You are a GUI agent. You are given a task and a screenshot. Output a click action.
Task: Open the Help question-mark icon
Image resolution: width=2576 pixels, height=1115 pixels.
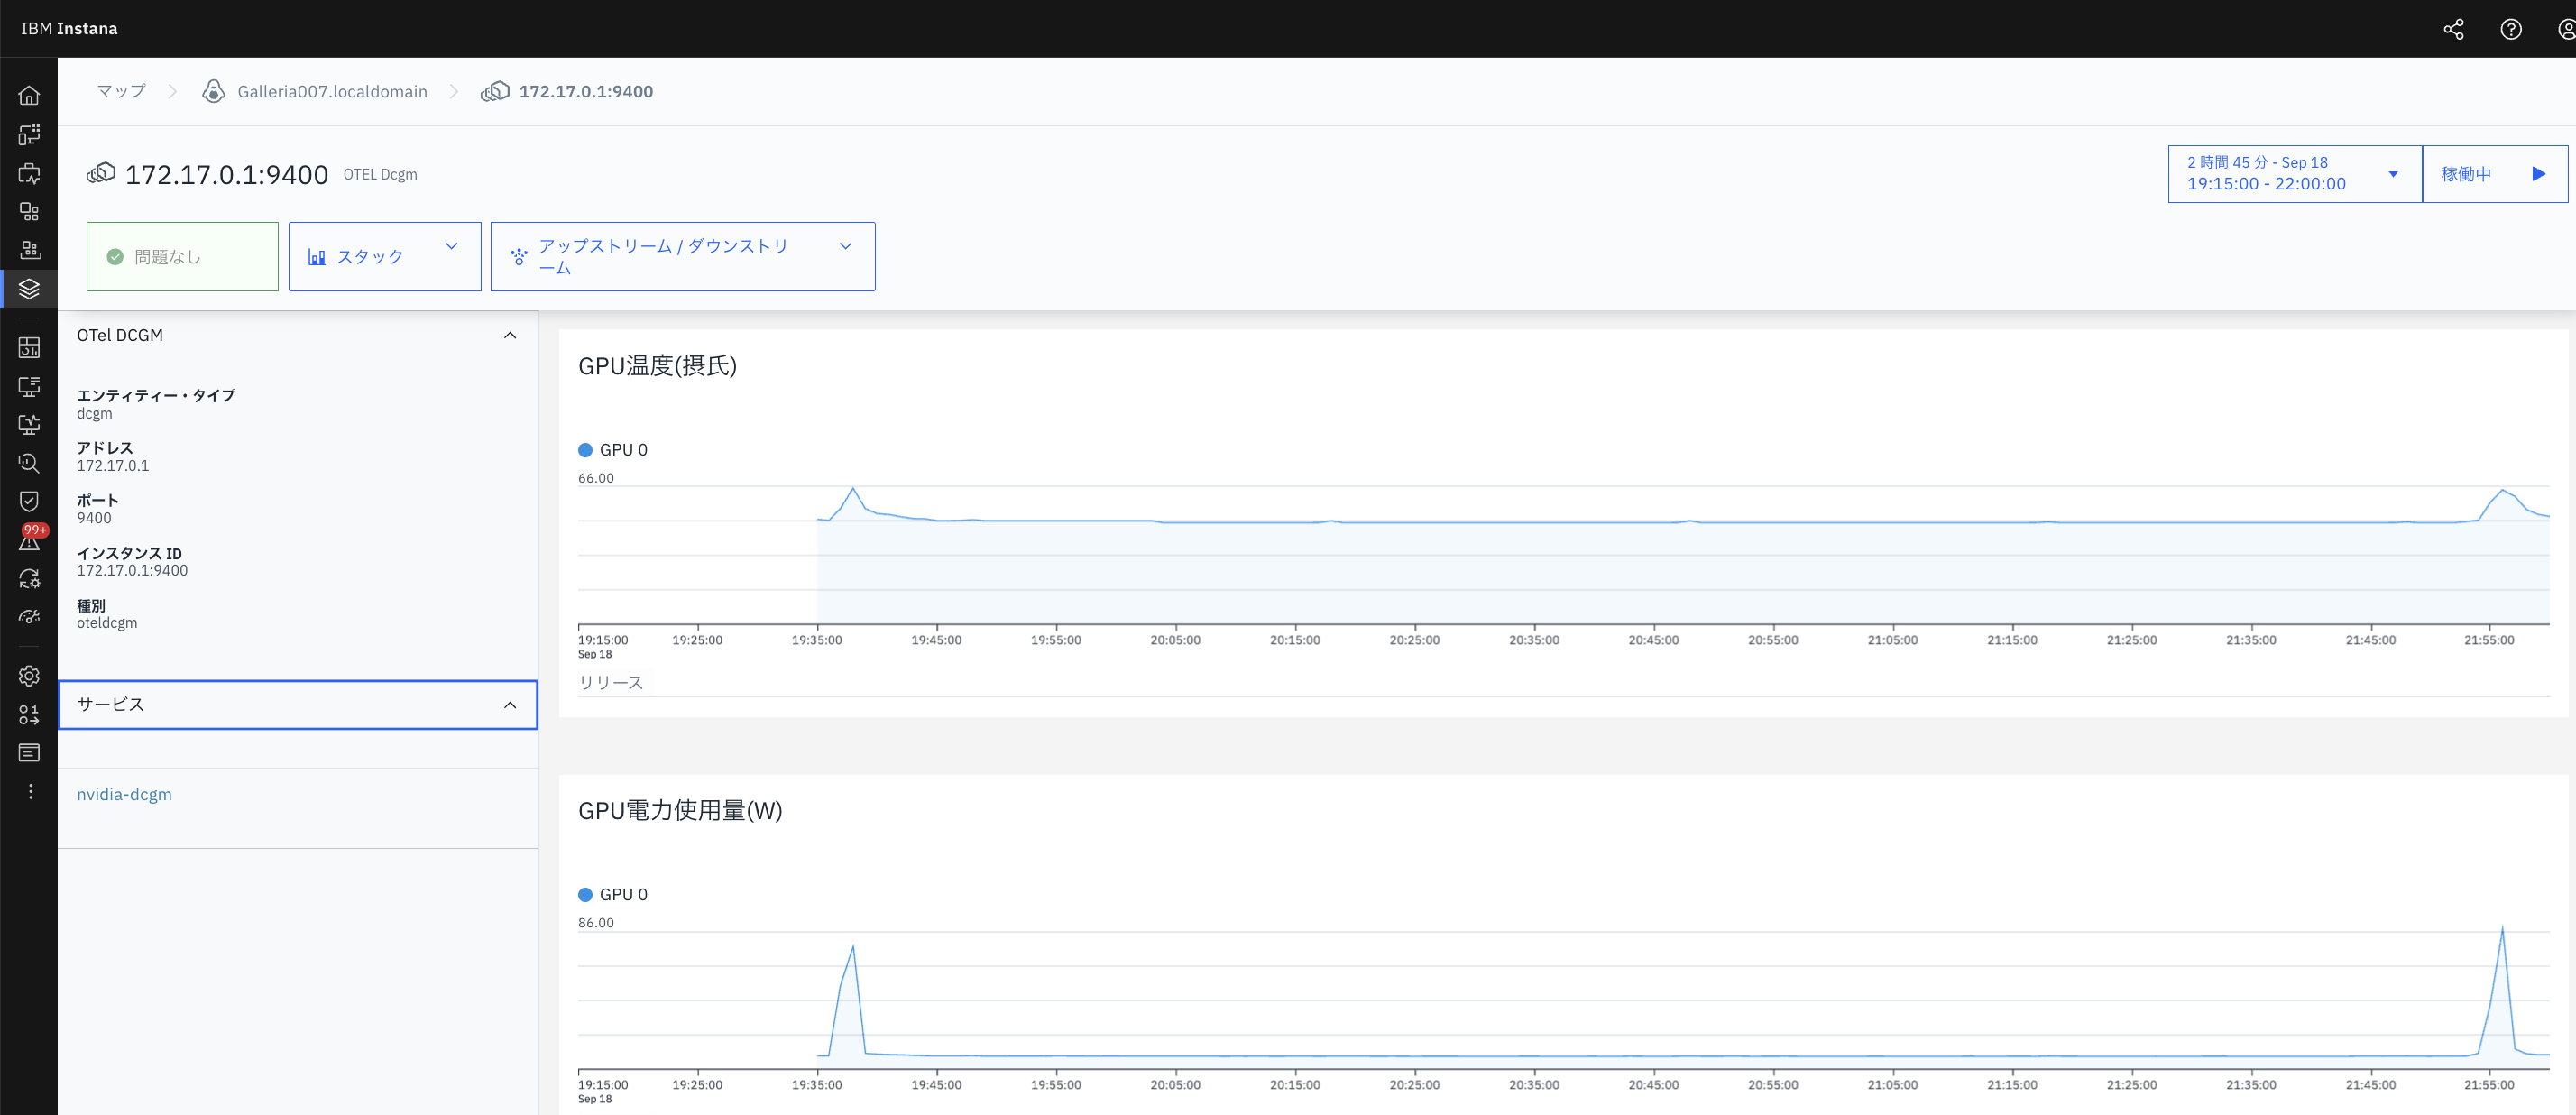2512,28
